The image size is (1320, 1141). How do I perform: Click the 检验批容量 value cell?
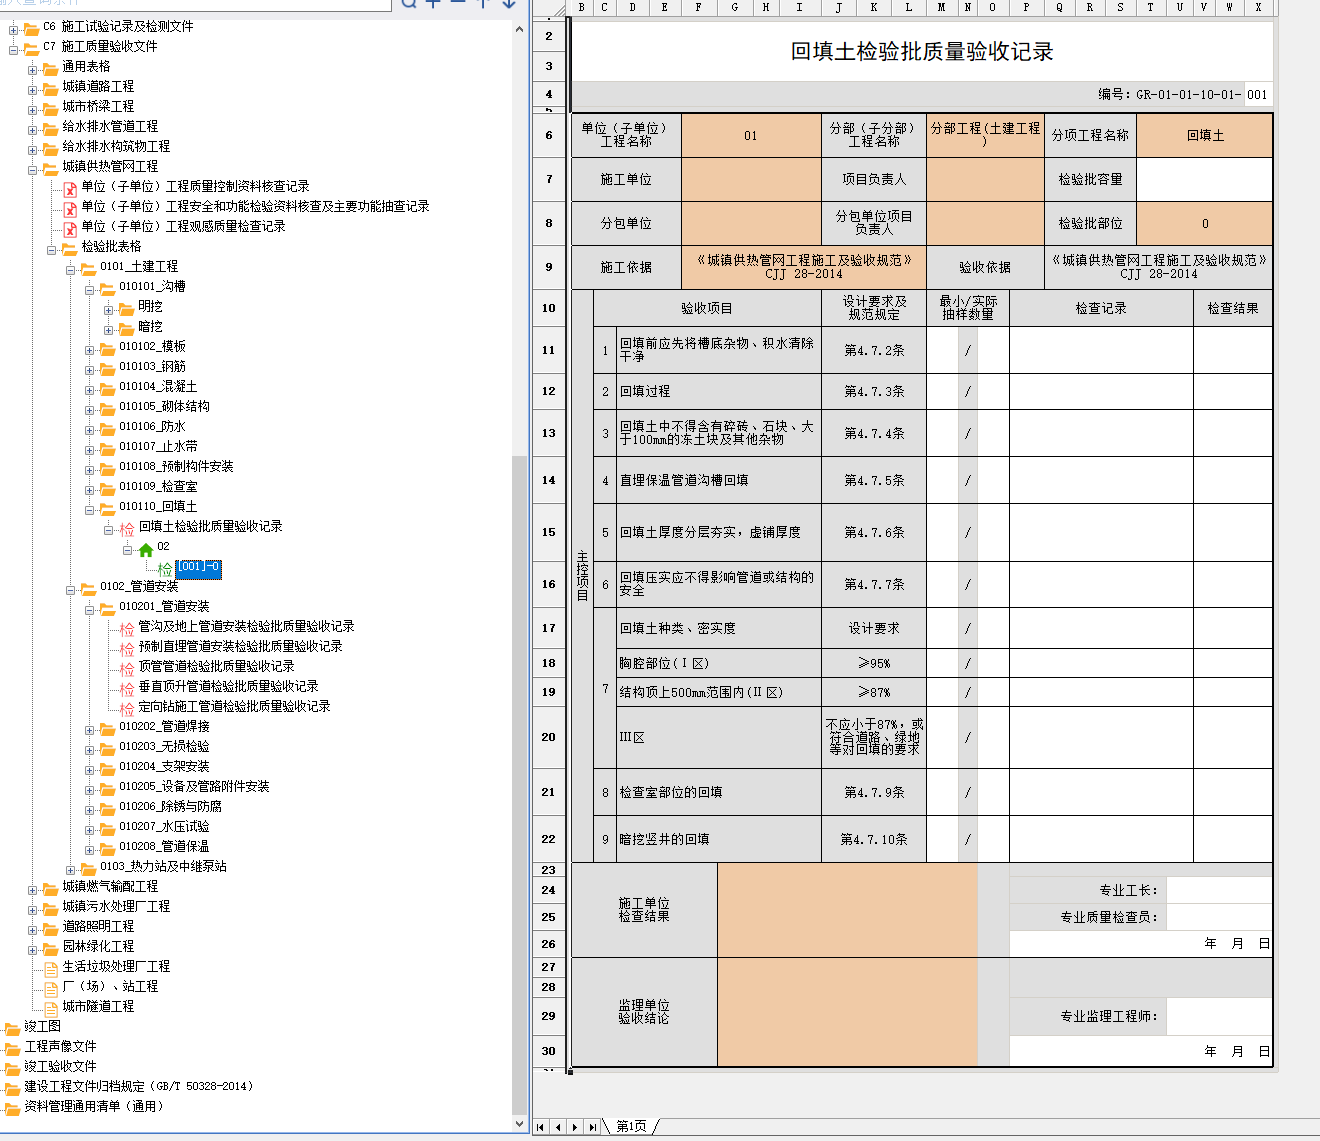[1205, 180]
